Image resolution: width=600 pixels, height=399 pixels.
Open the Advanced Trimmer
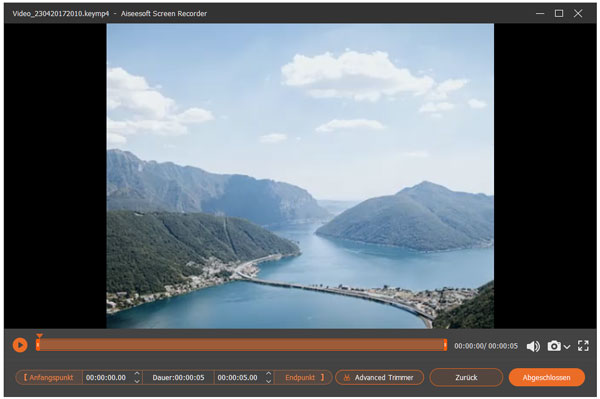[379, 378]
